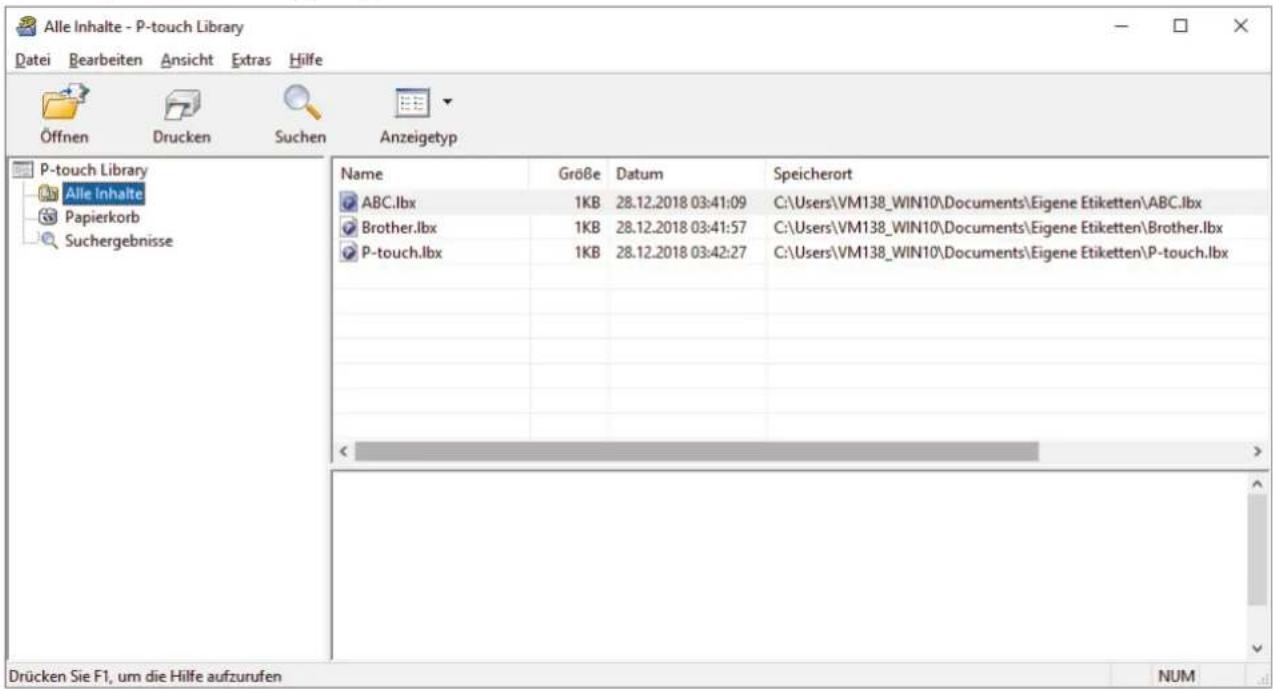Open the Anzeigetyp dropdown arrow
This screenshot has width=1273, height=689.
(x=447, y=103)
